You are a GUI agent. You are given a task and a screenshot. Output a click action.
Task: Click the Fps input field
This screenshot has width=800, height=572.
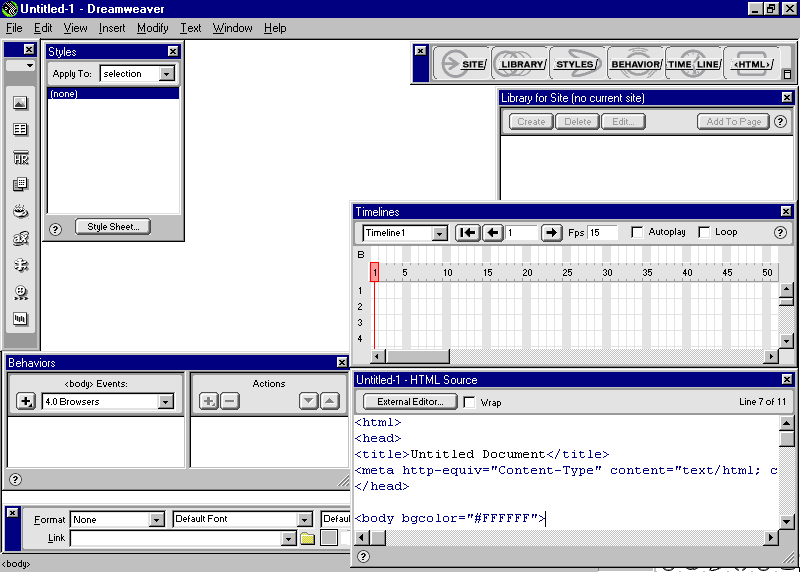point(602,233)
